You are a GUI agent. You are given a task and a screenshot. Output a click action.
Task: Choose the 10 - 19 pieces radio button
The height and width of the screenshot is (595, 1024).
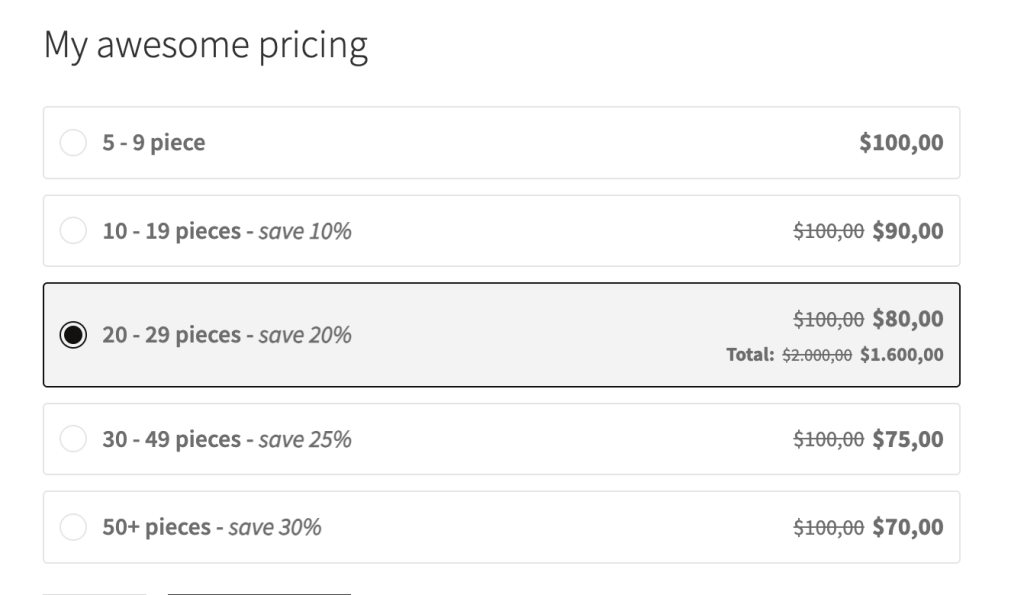73,231
